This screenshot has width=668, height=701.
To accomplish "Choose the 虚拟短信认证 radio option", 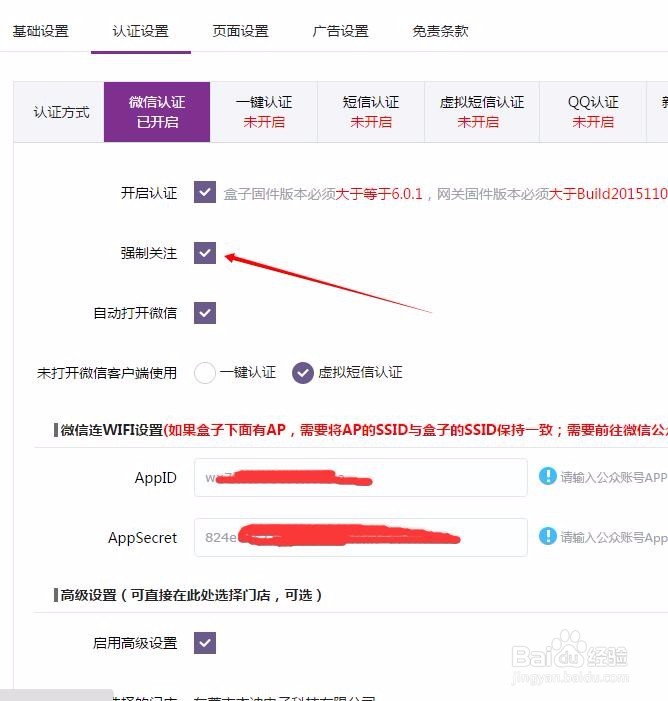I will [303, 373].
